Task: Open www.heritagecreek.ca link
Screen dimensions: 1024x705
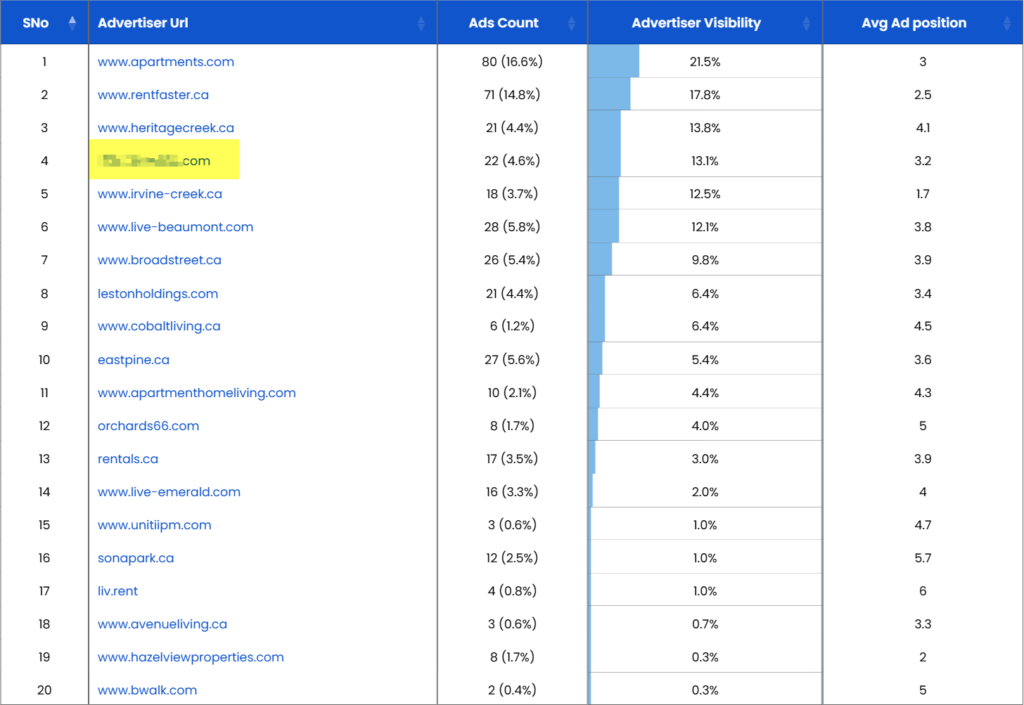Action: [166, 128]
